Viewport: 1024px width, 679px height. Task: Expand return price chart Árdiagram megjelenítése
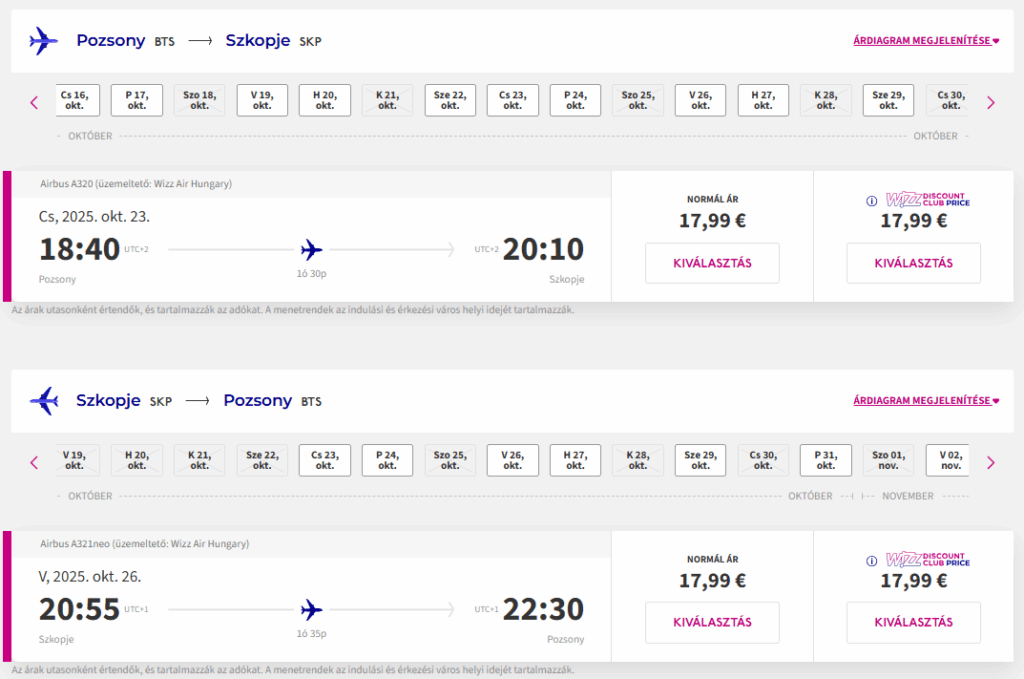point(926,400)
